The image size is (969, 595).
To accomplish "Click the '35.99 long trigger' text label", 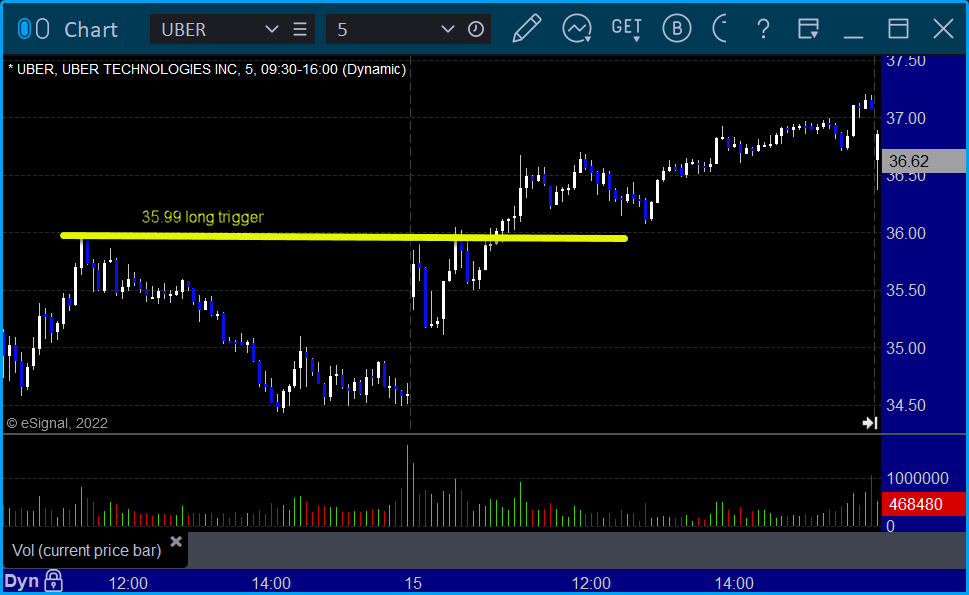I will [203, 217].
